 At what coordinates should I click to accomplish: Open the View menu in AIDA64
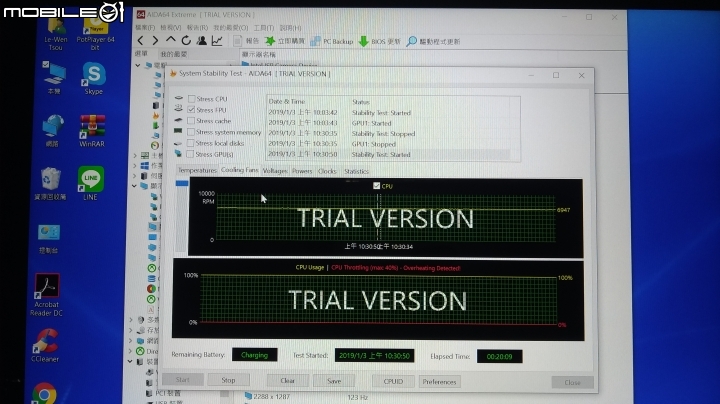coord(170,28)
